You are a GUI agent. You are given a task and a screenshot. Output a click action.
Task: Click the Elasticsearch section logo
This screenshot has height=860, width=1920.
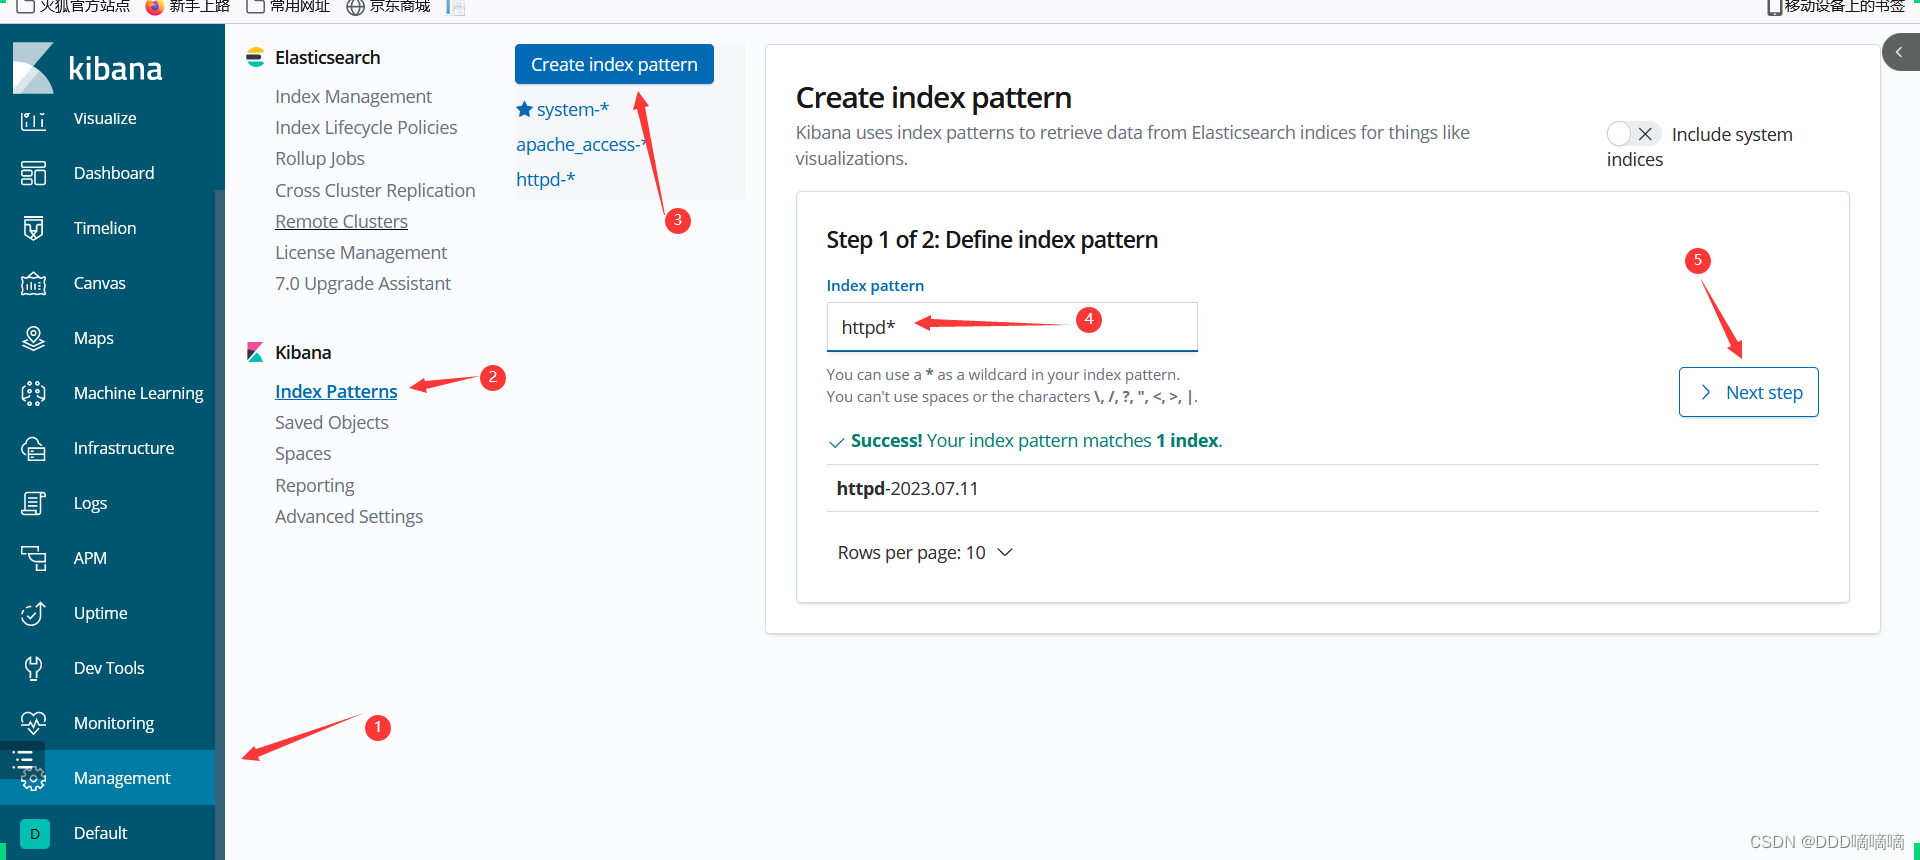(x=255, y=57)
